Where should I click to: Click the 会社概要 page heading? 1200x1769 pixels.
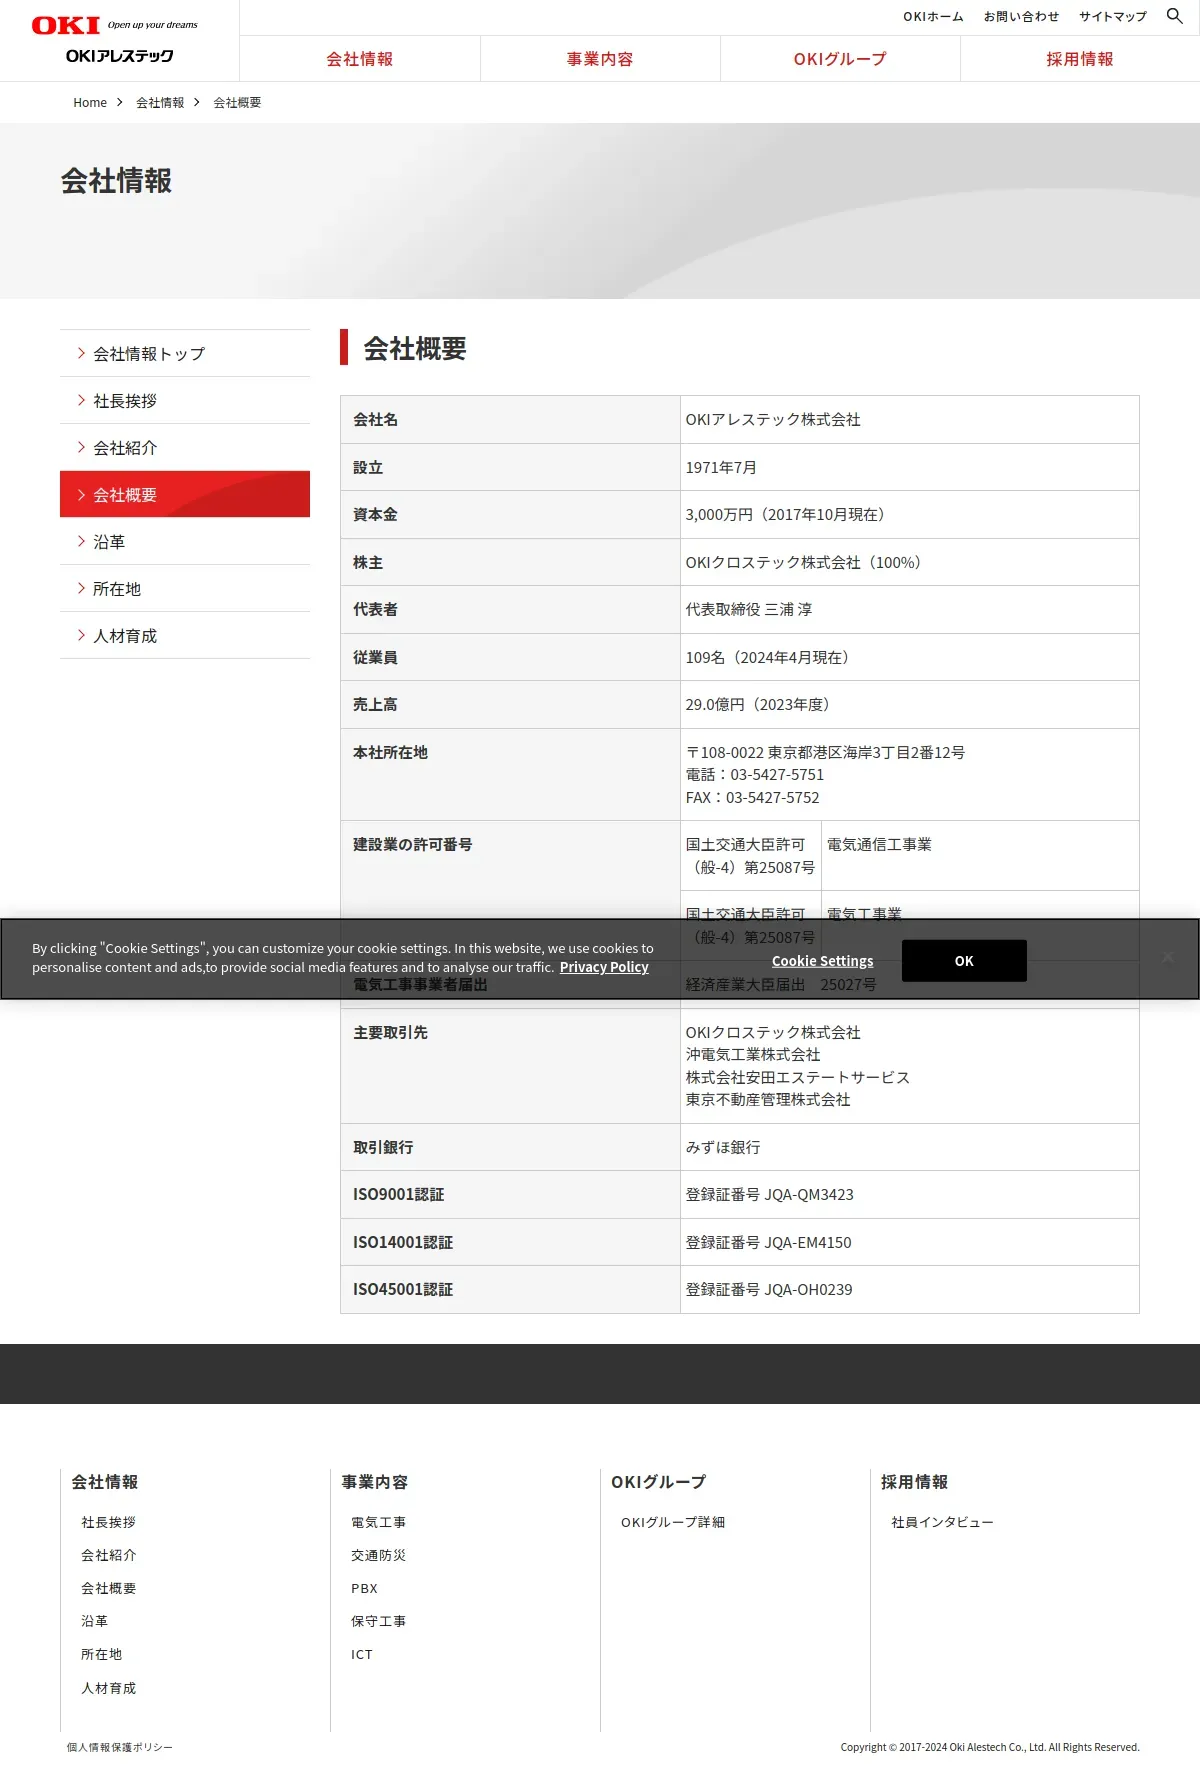pos(415,348)
